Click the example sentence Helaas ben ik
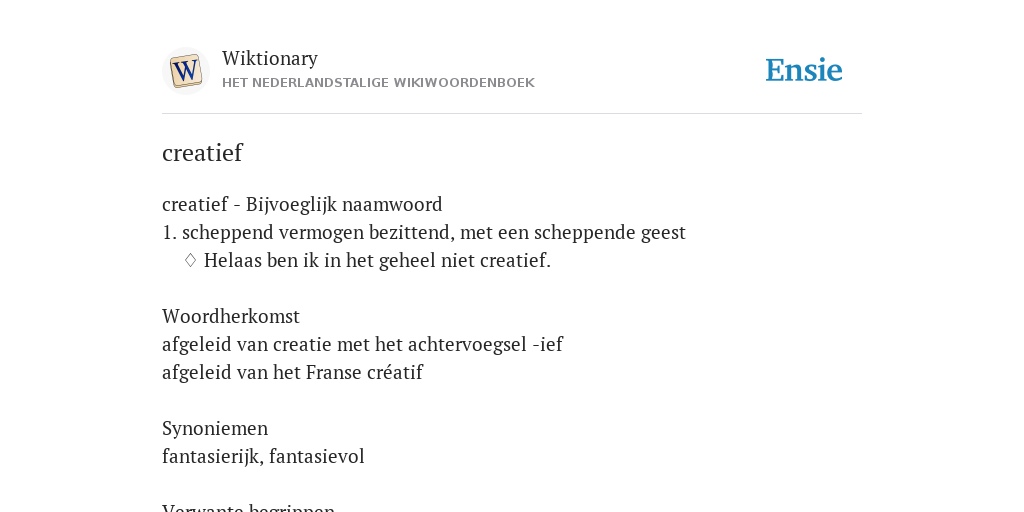This screenshot has width=1024, height=512. [x=377, y=260]
